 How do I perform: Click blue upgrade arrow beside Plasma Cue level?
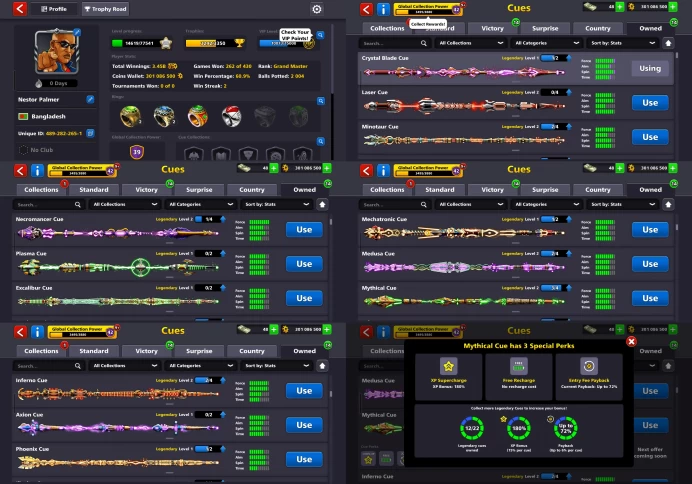(223, 253)
